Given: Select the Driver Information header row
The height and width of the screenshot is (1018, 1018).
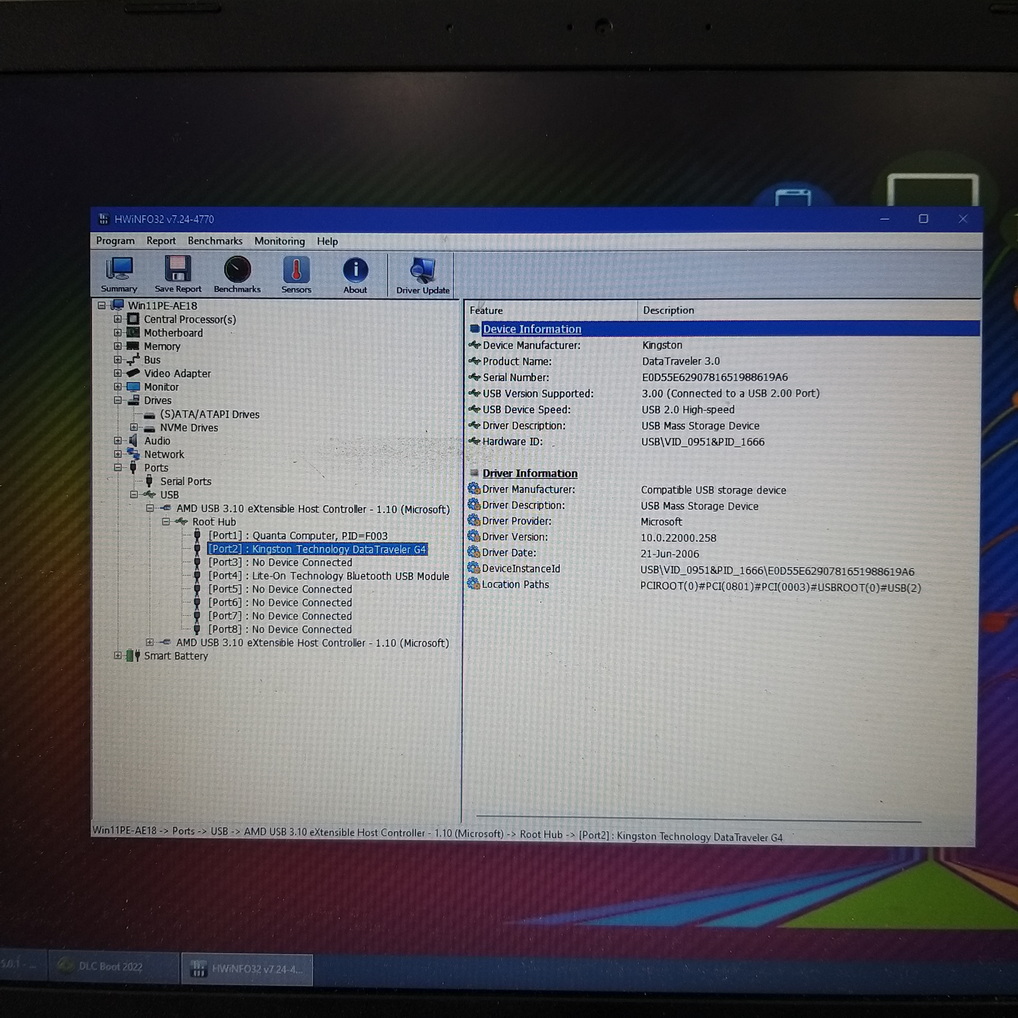Looking at the screenshot, I should click(530, 473).
